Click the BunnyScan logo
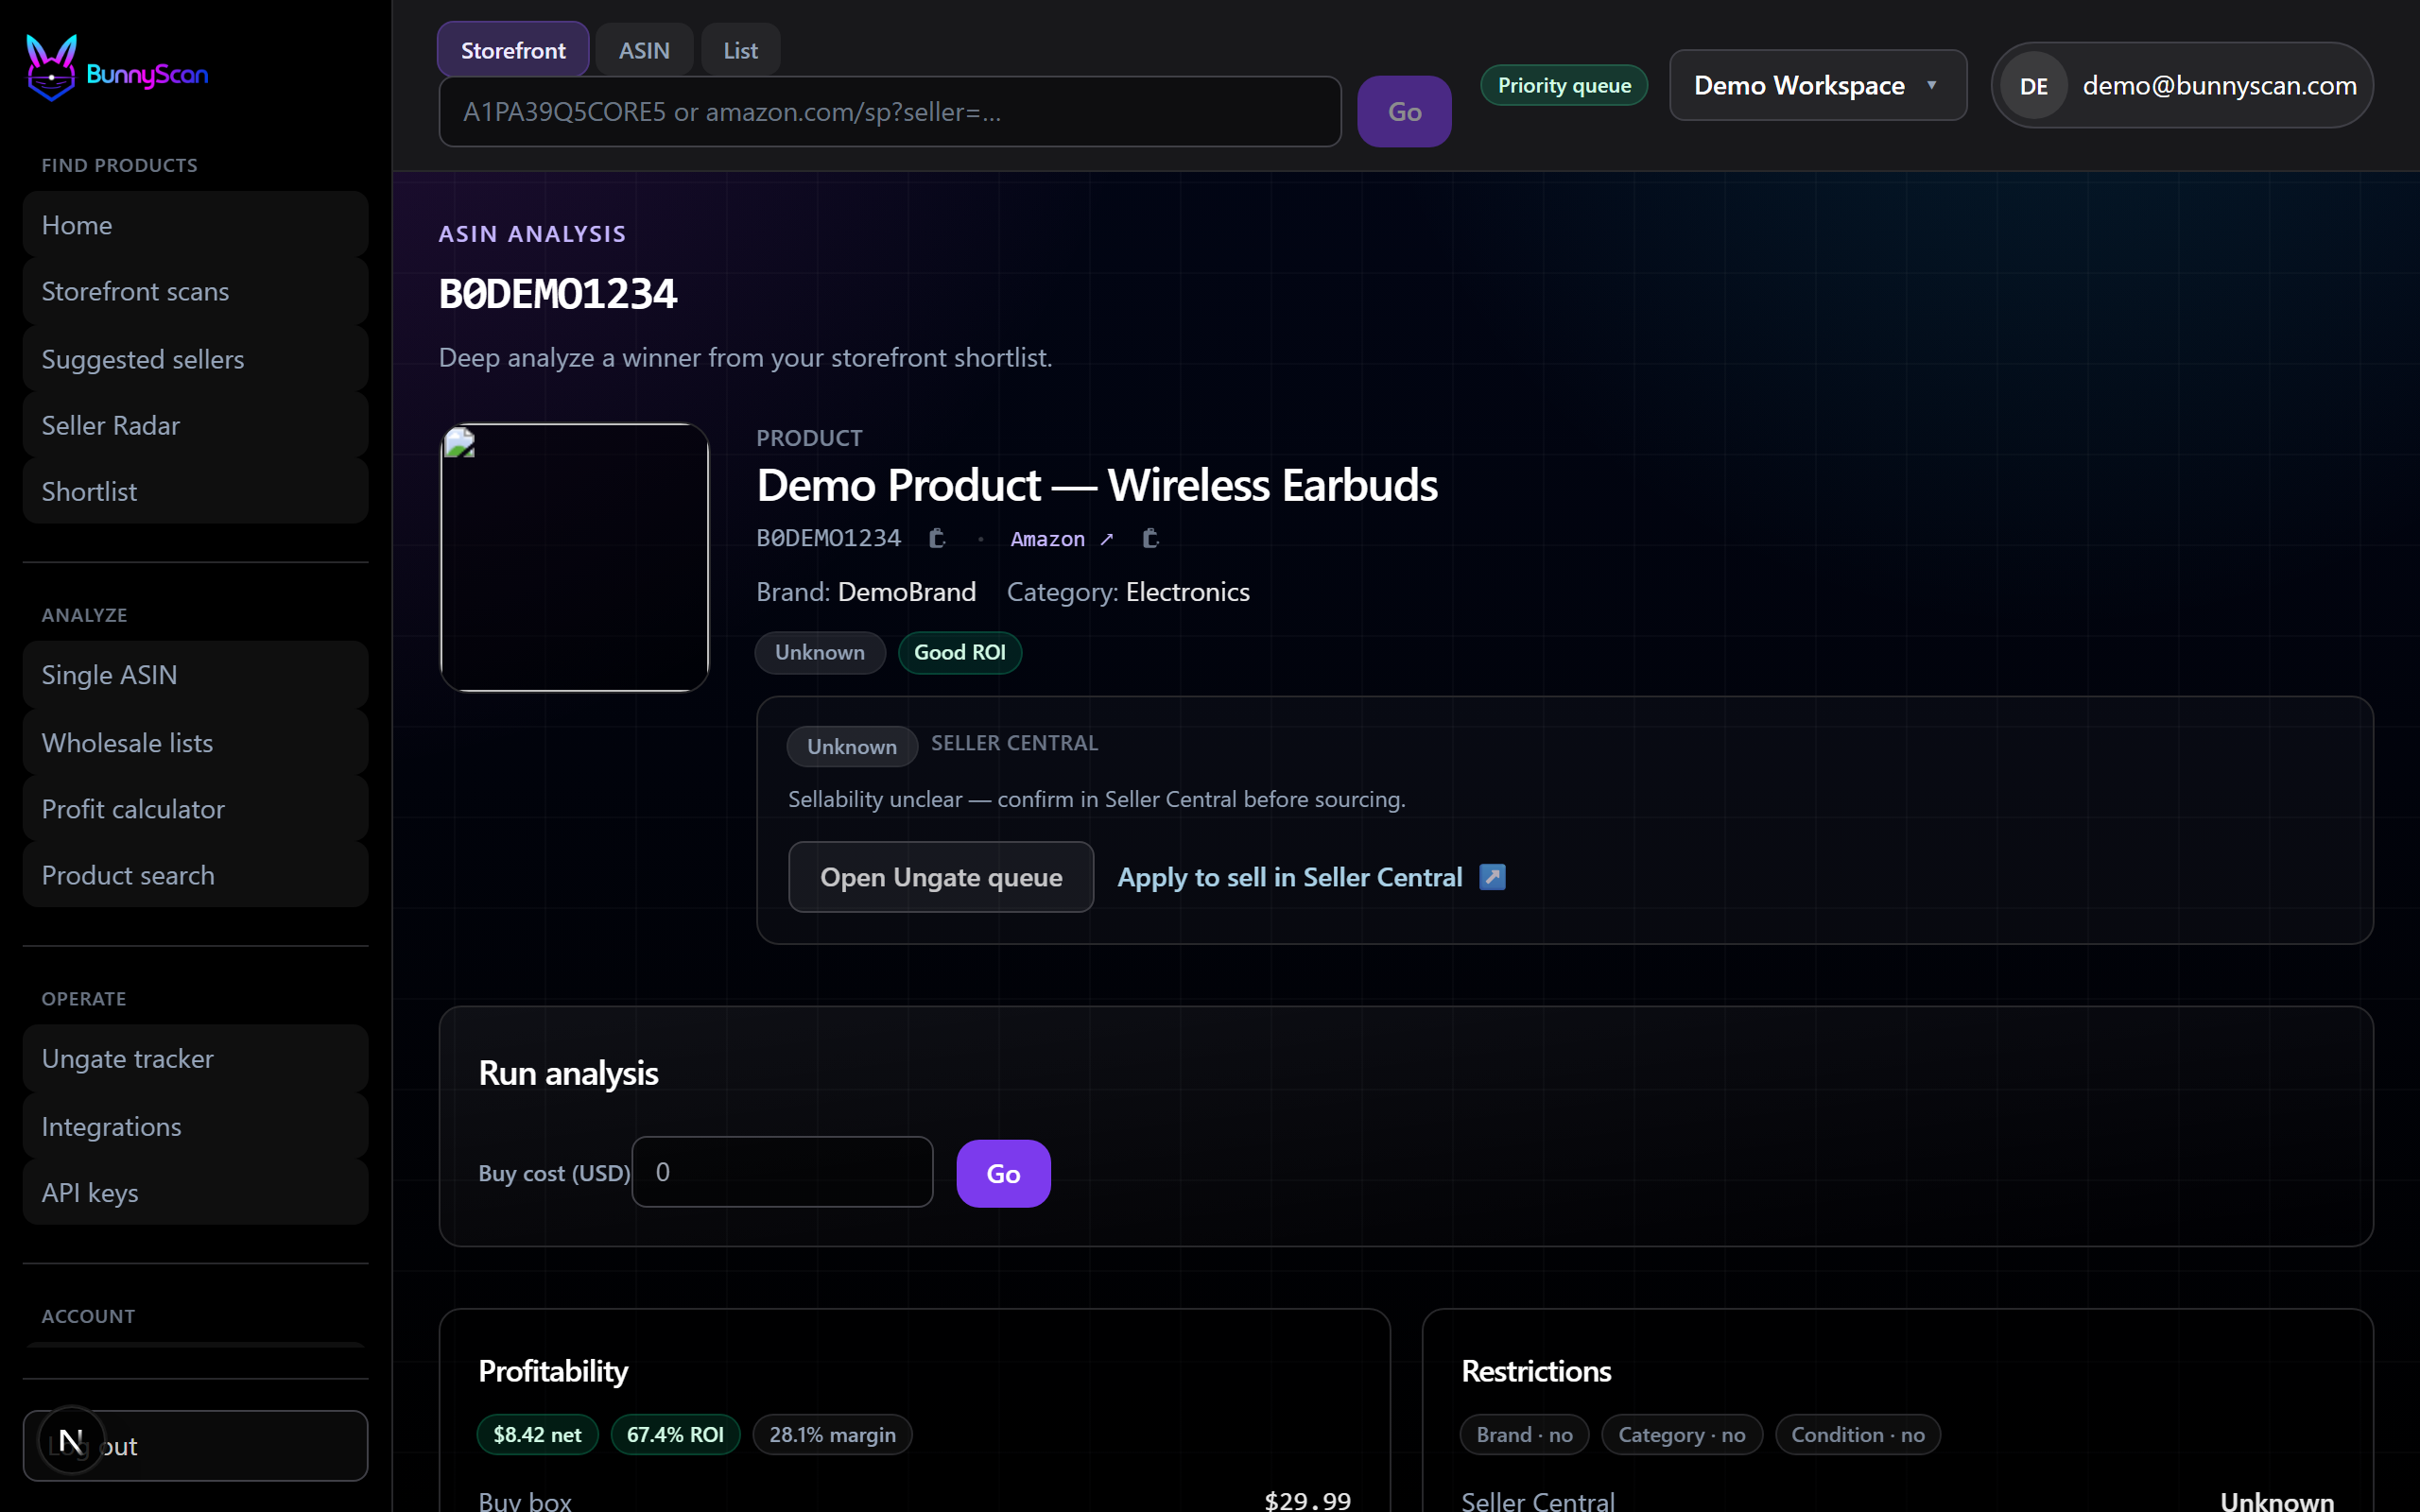The image size is (2420, 1512). (117, 68)
